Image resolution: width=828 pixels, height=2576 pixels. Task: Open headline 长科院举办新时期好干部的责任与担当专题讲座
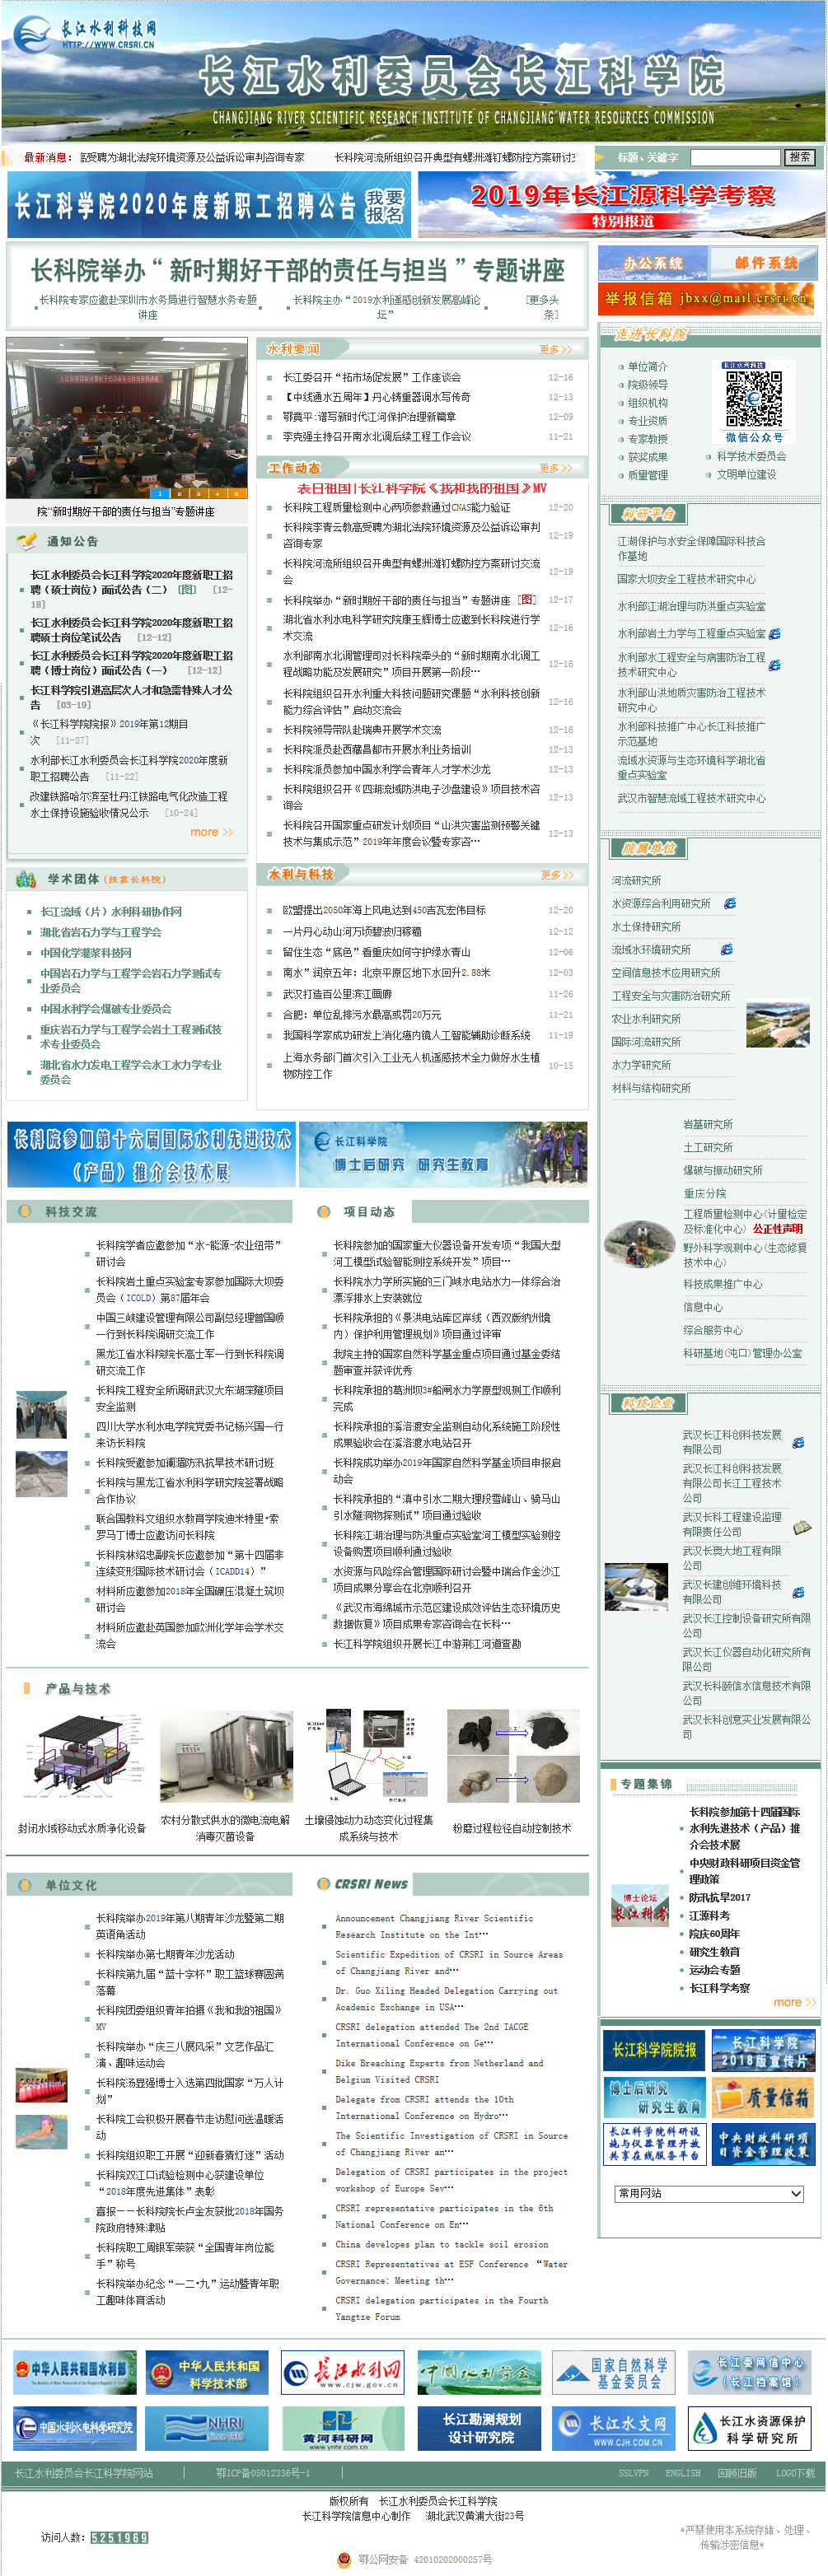point(297,270)
